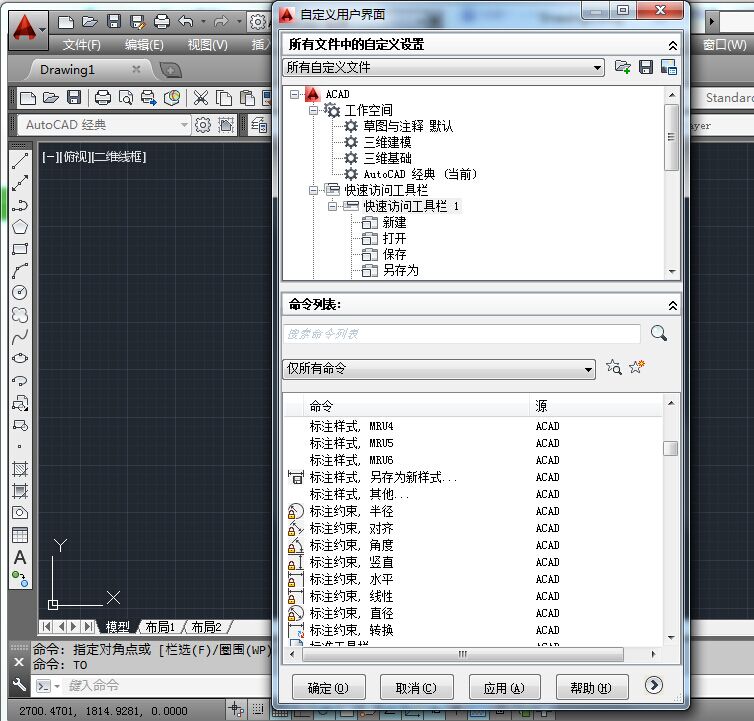Select the AutoCAD 经典 (当前) workspace
Viewport: 754px width, 721px height.
pos(420,174)
